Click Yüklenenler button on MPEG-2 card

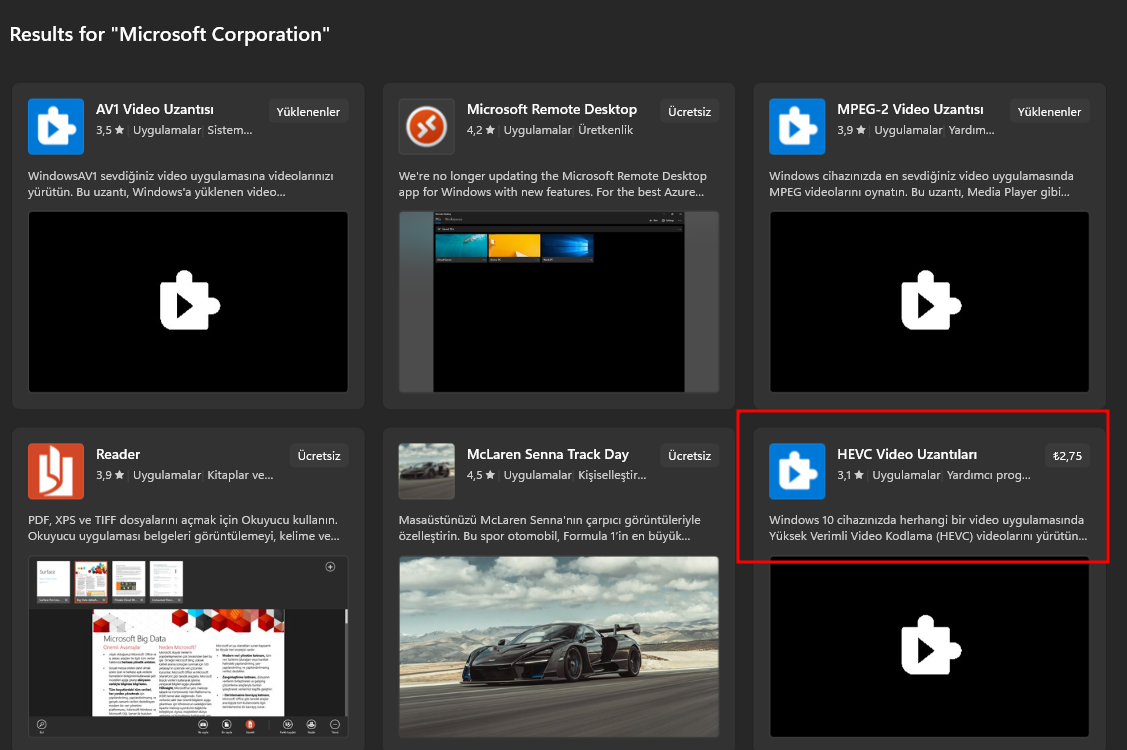(1049, 111)
